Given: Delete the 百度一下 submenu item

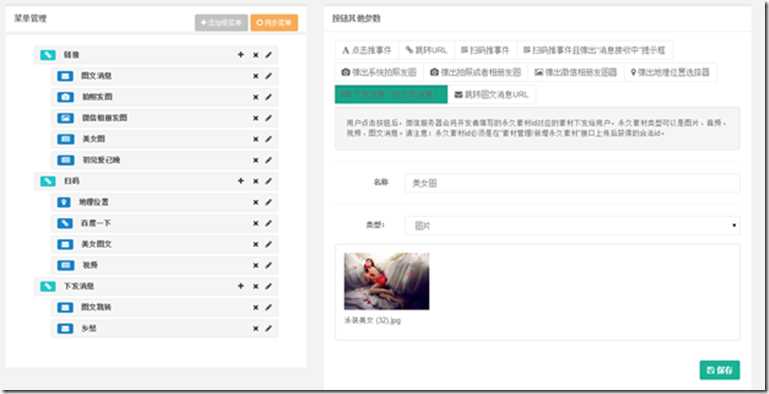Looking at the screenshot, I should tap(256, 224).
